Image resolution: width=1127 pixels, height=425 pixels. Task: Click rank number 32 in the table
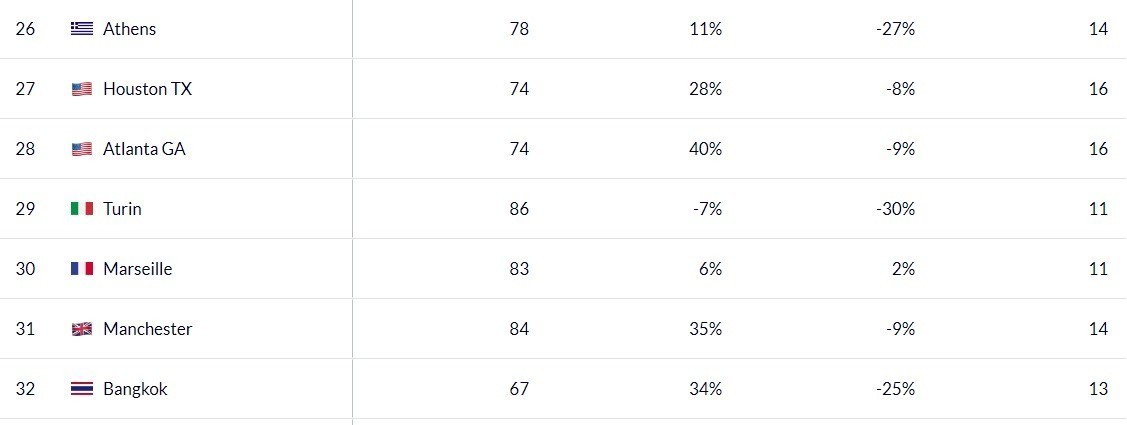click(x=26, y=389)
